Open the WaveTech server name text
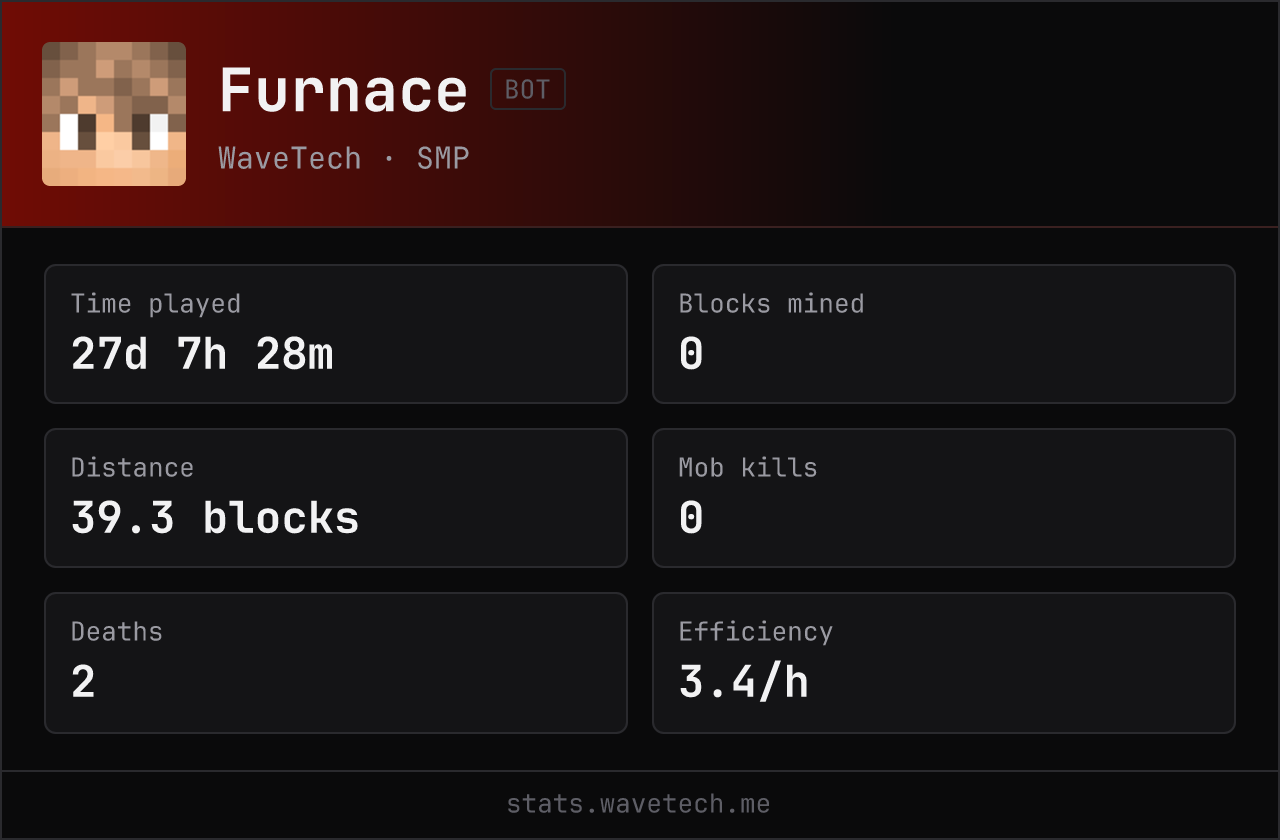 point(290,158)
